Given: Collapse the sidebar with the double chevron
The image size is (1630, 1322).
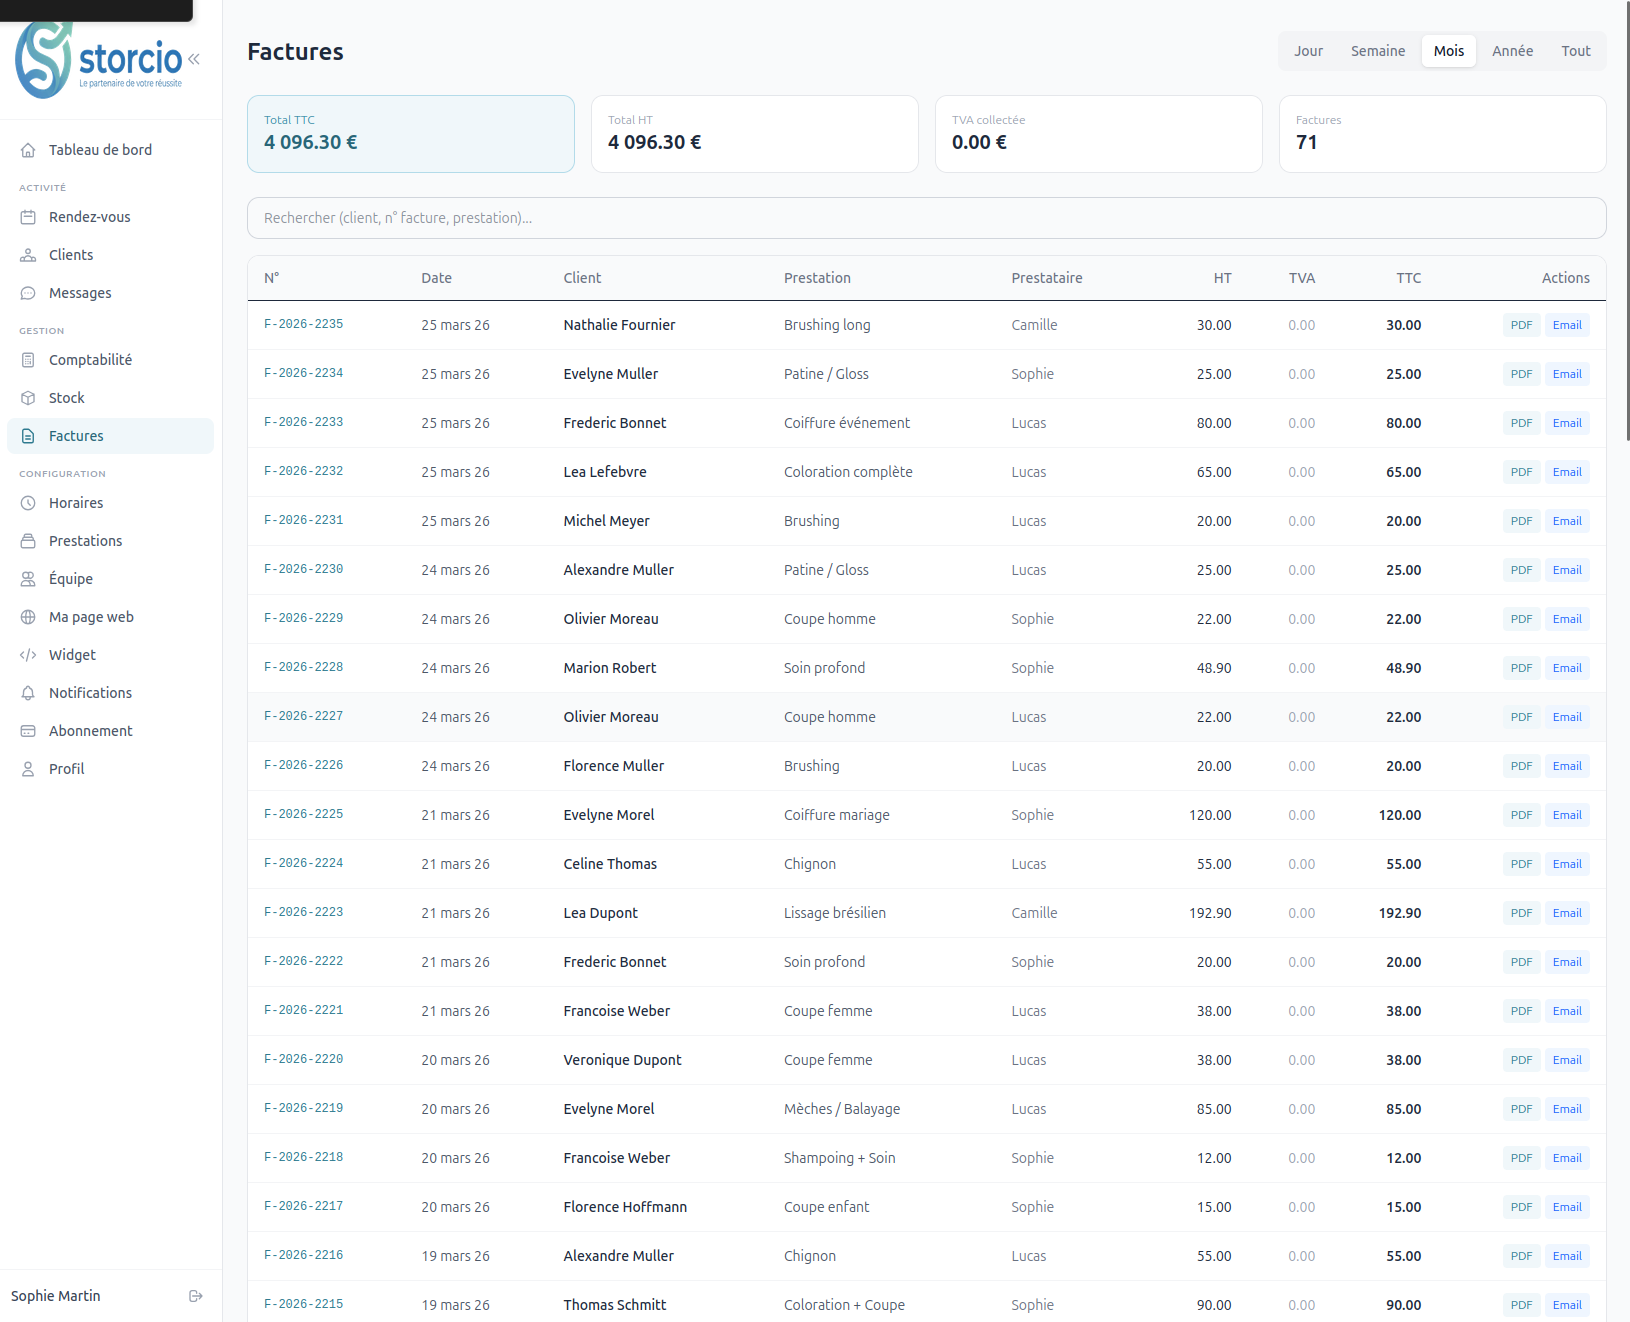Looking at the screenshot, I should point(194,59).
